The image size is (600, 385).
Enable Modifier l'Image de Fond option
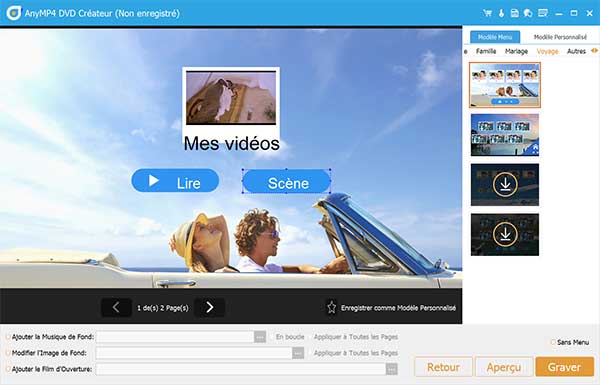pos(8,353)
